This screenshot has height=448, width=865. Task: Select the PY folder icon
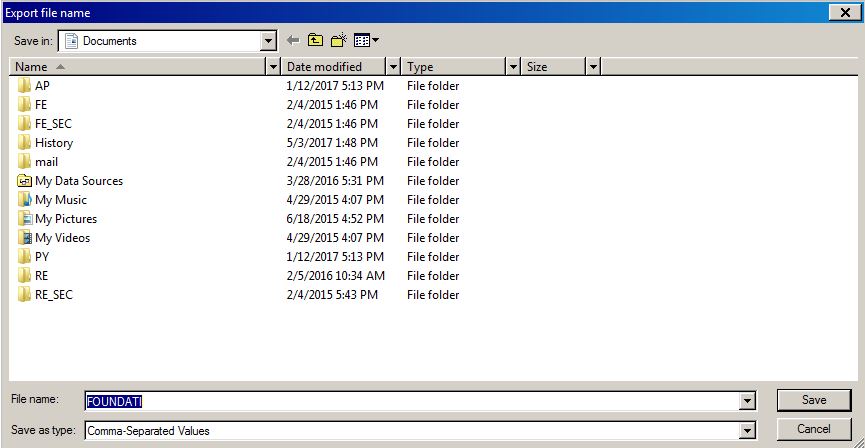coord(24,257)
